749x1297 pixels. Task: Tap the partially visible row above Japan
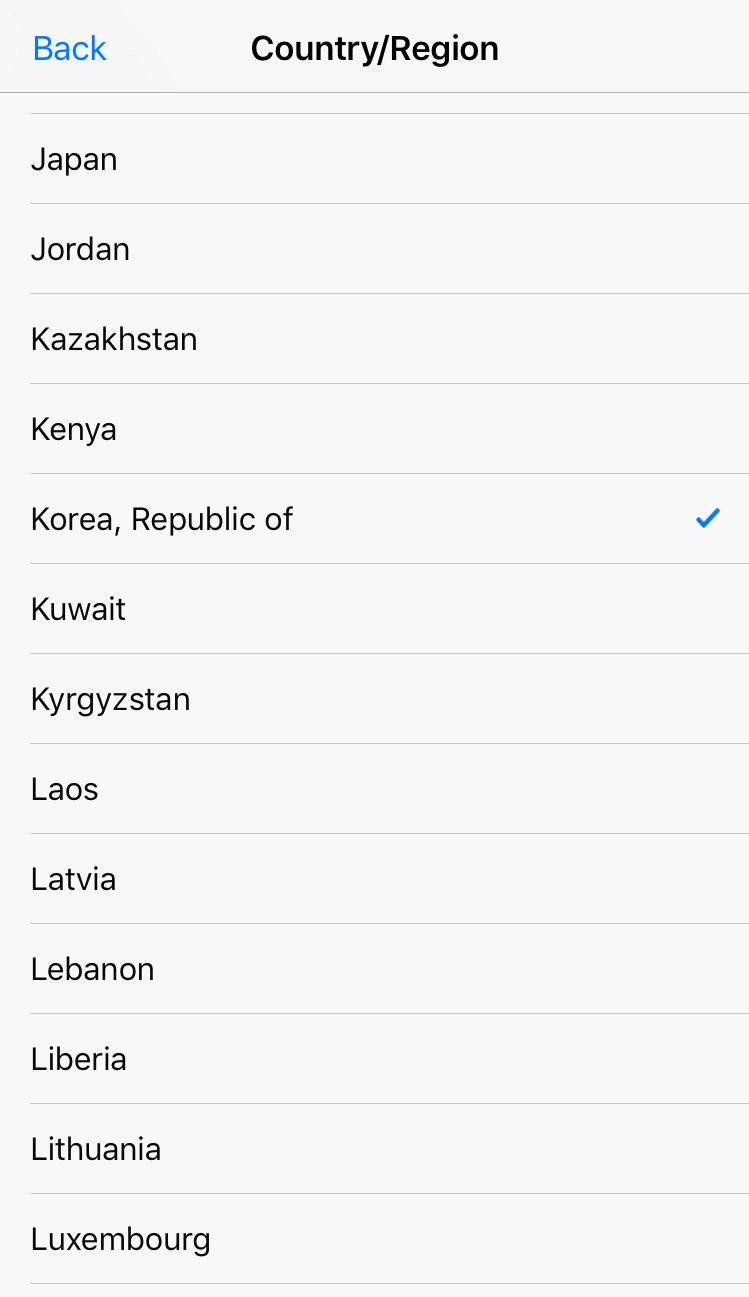374,104
